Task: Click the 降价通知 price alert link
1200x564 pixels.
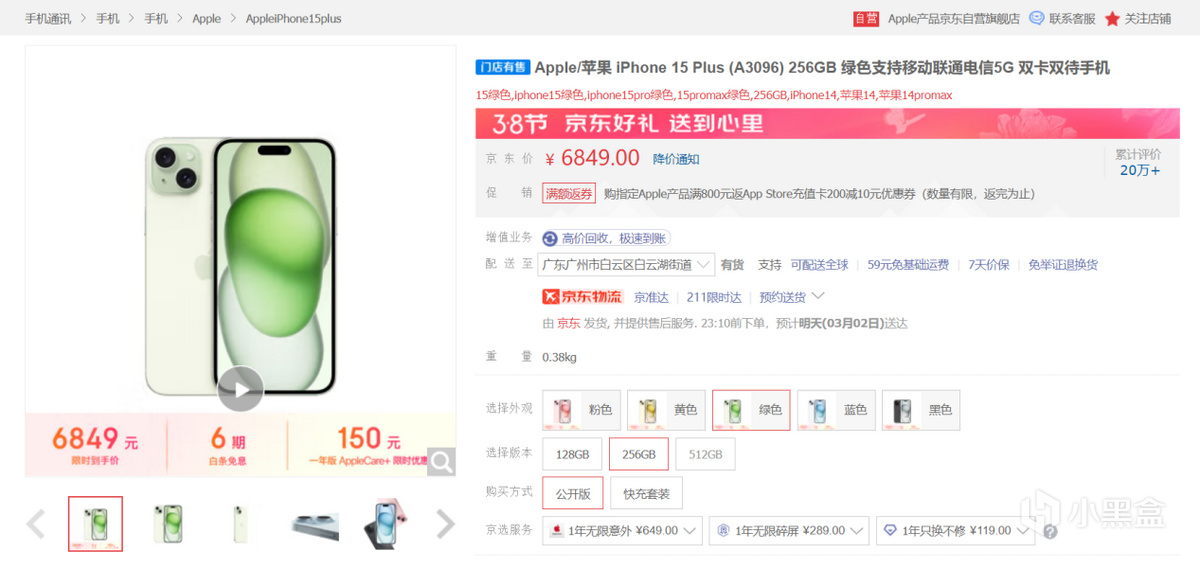Action: click(x=676, y=159)
